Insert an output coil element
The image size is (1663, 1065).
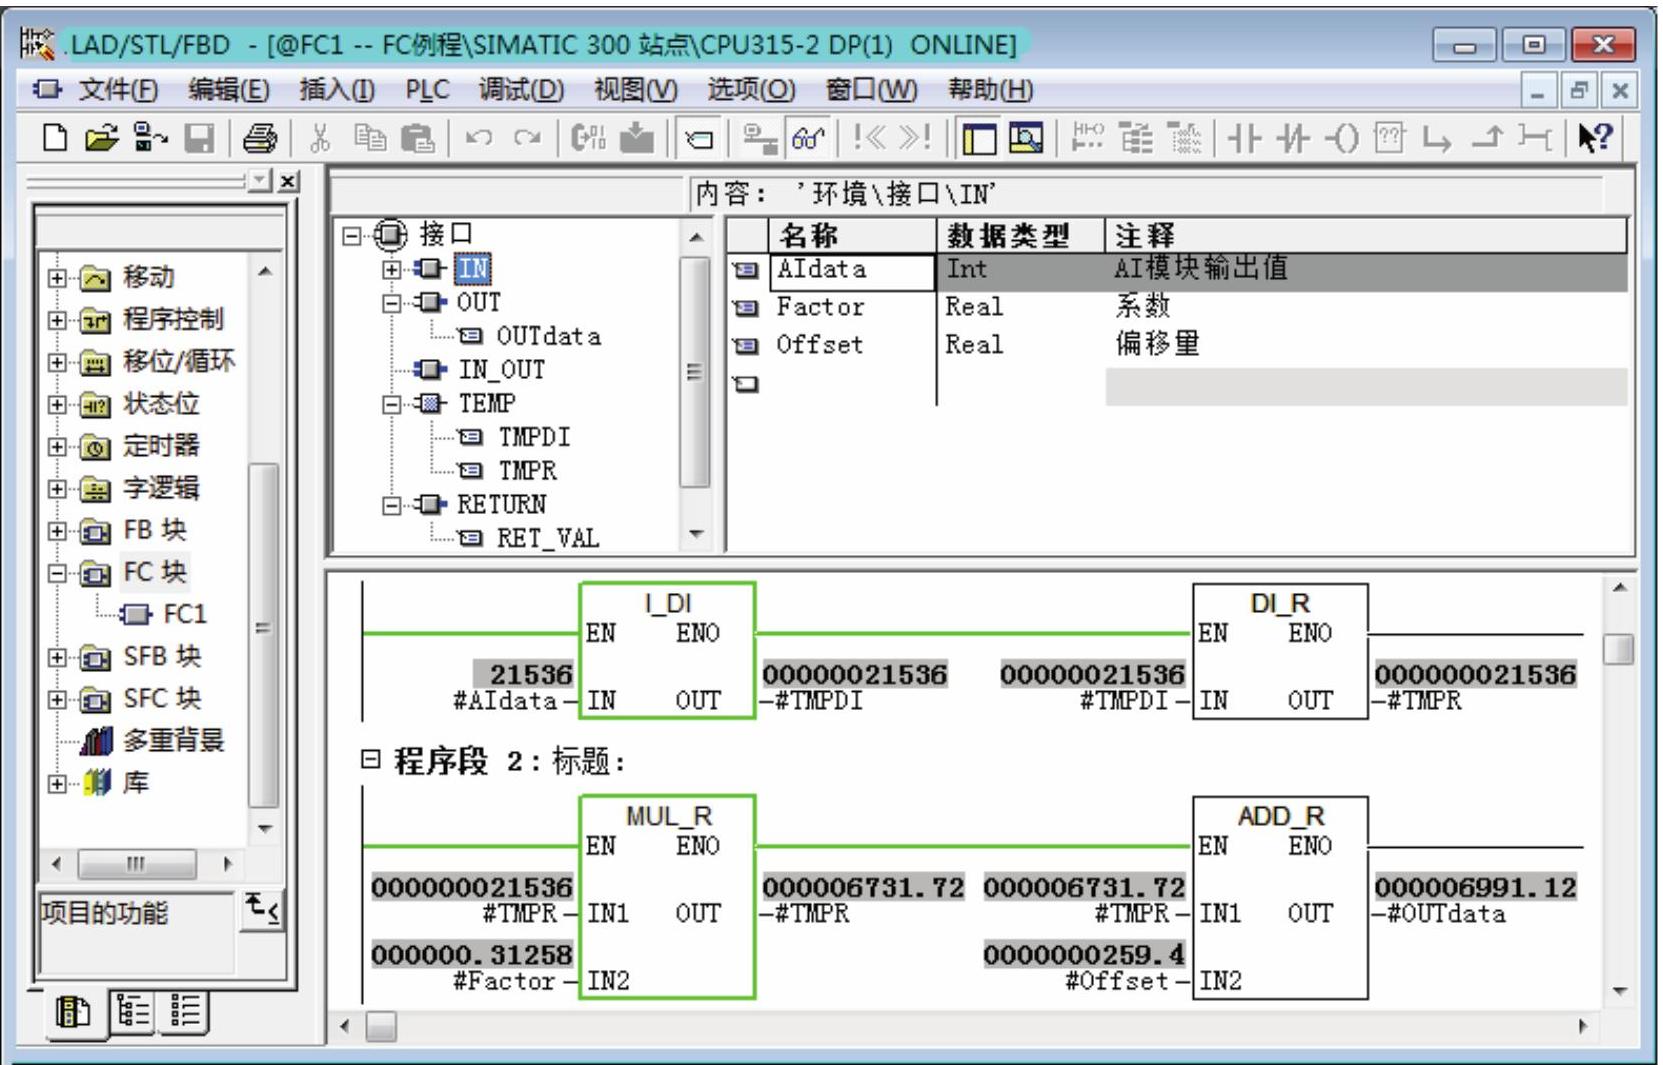click(x=1342, y=139)
